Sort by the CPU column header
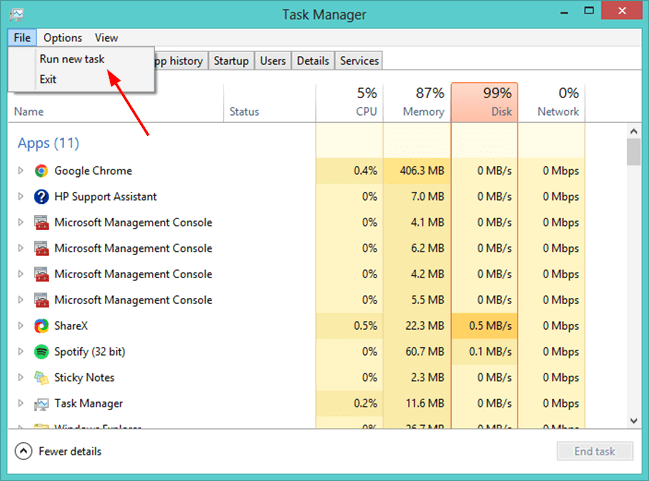The image size is (649, 481). point(350,103)
